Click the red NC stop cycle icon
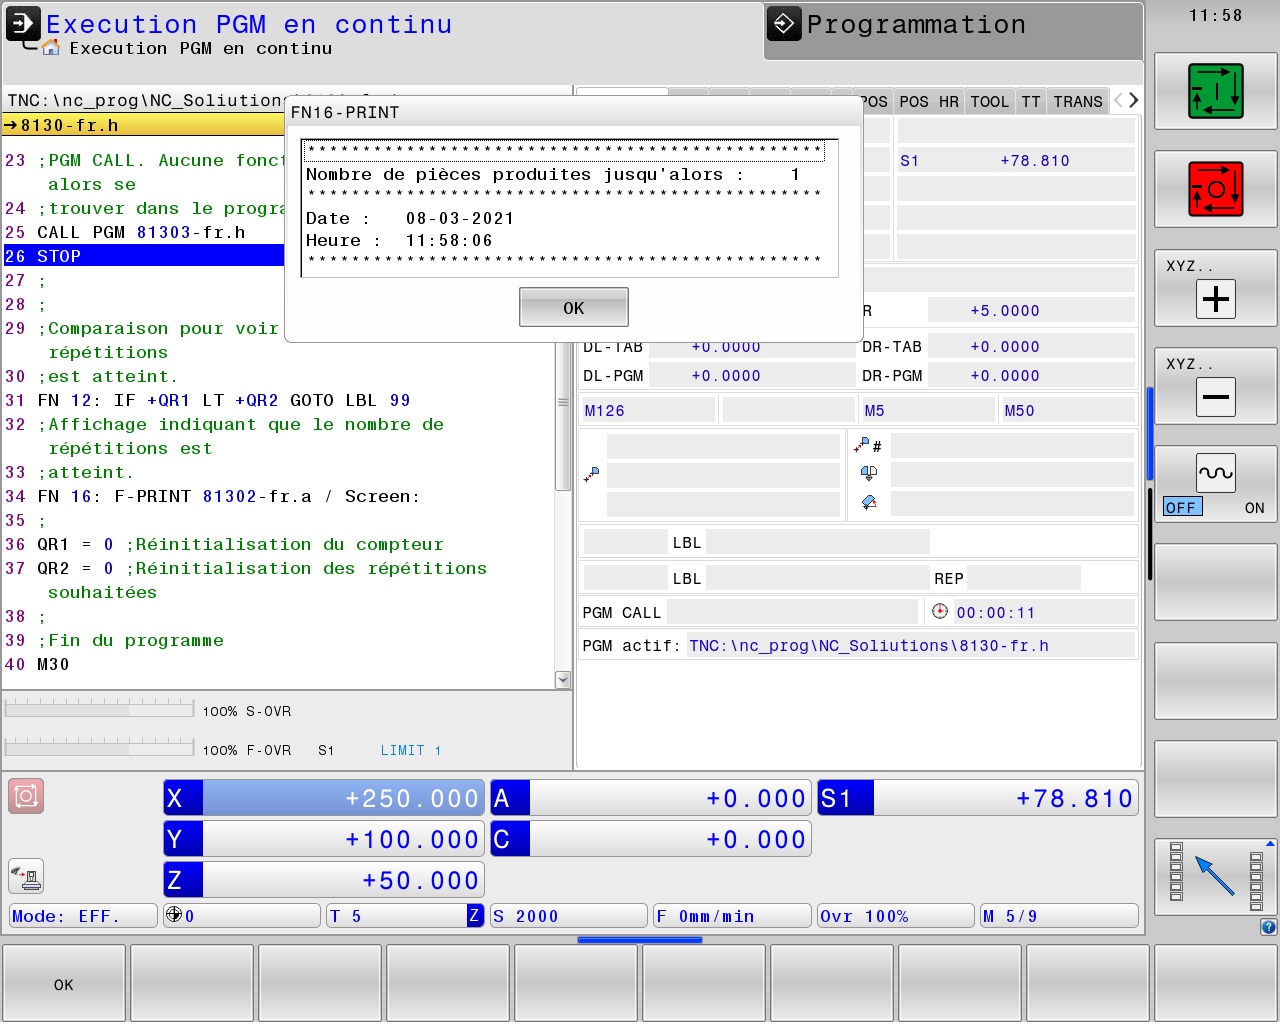This screenshot has height=1024, width=1280. click(x=1215, y=189)
